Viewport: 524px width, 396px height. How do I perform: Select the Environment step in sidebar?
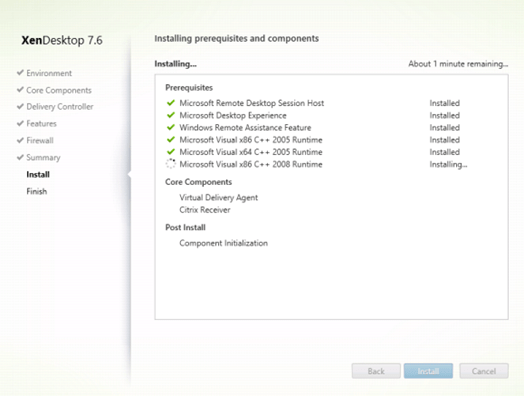(x=49, y=73)
